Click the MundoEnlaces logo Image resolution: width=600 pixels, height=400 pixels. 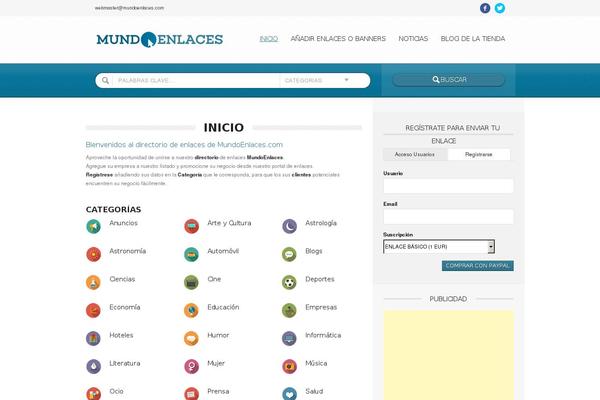click(x=160, y=39)
